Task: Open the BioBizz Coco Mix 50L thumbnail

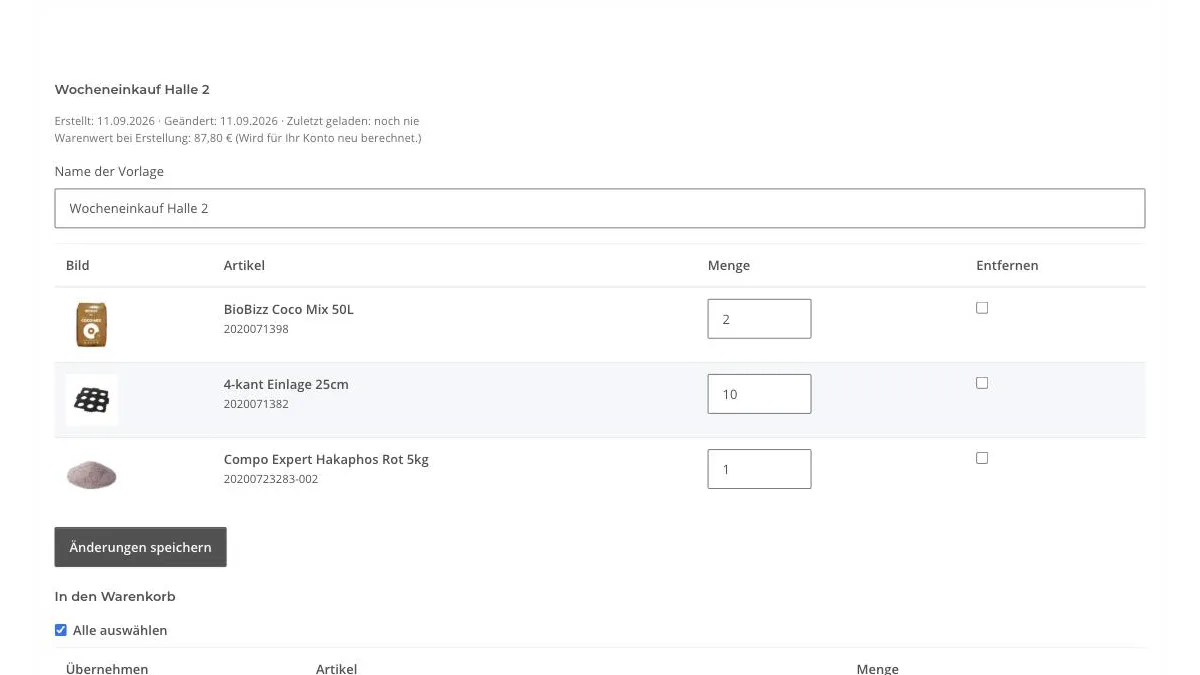Action: tap(92, 325)
